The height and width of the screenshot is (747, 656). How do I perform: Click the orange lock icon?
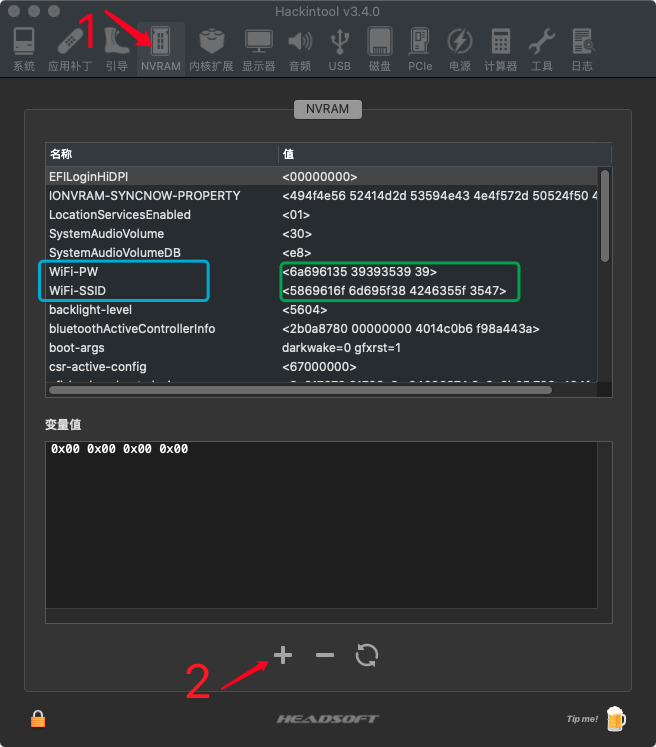pos(38,718)
